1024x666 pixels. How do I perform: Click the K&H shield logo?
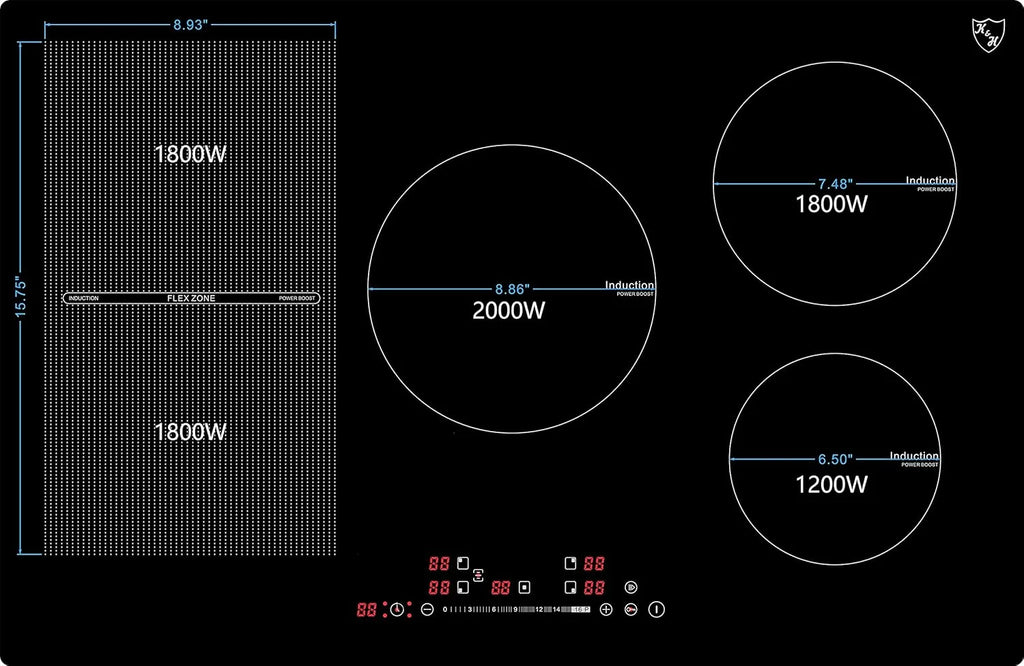coord(987,35)
